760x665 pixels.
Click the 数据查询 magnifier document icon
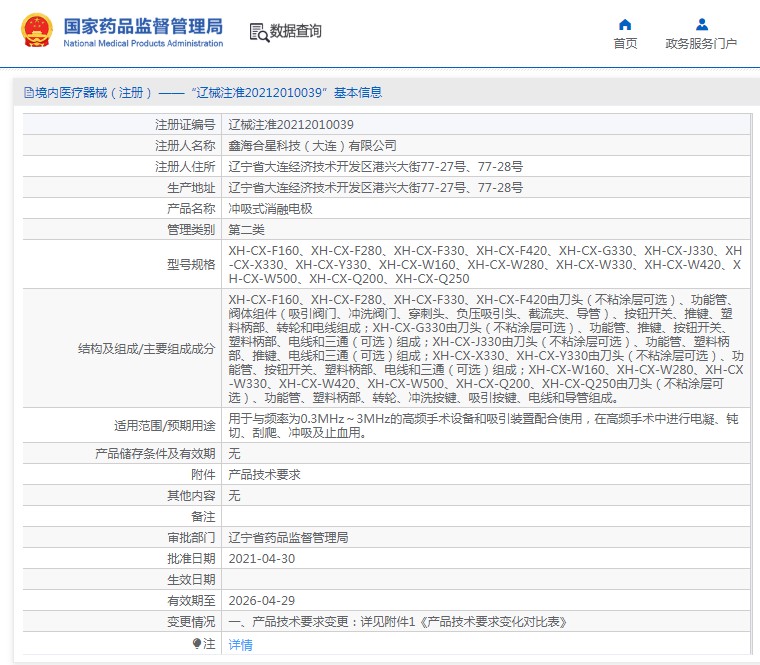pos(258,31)
